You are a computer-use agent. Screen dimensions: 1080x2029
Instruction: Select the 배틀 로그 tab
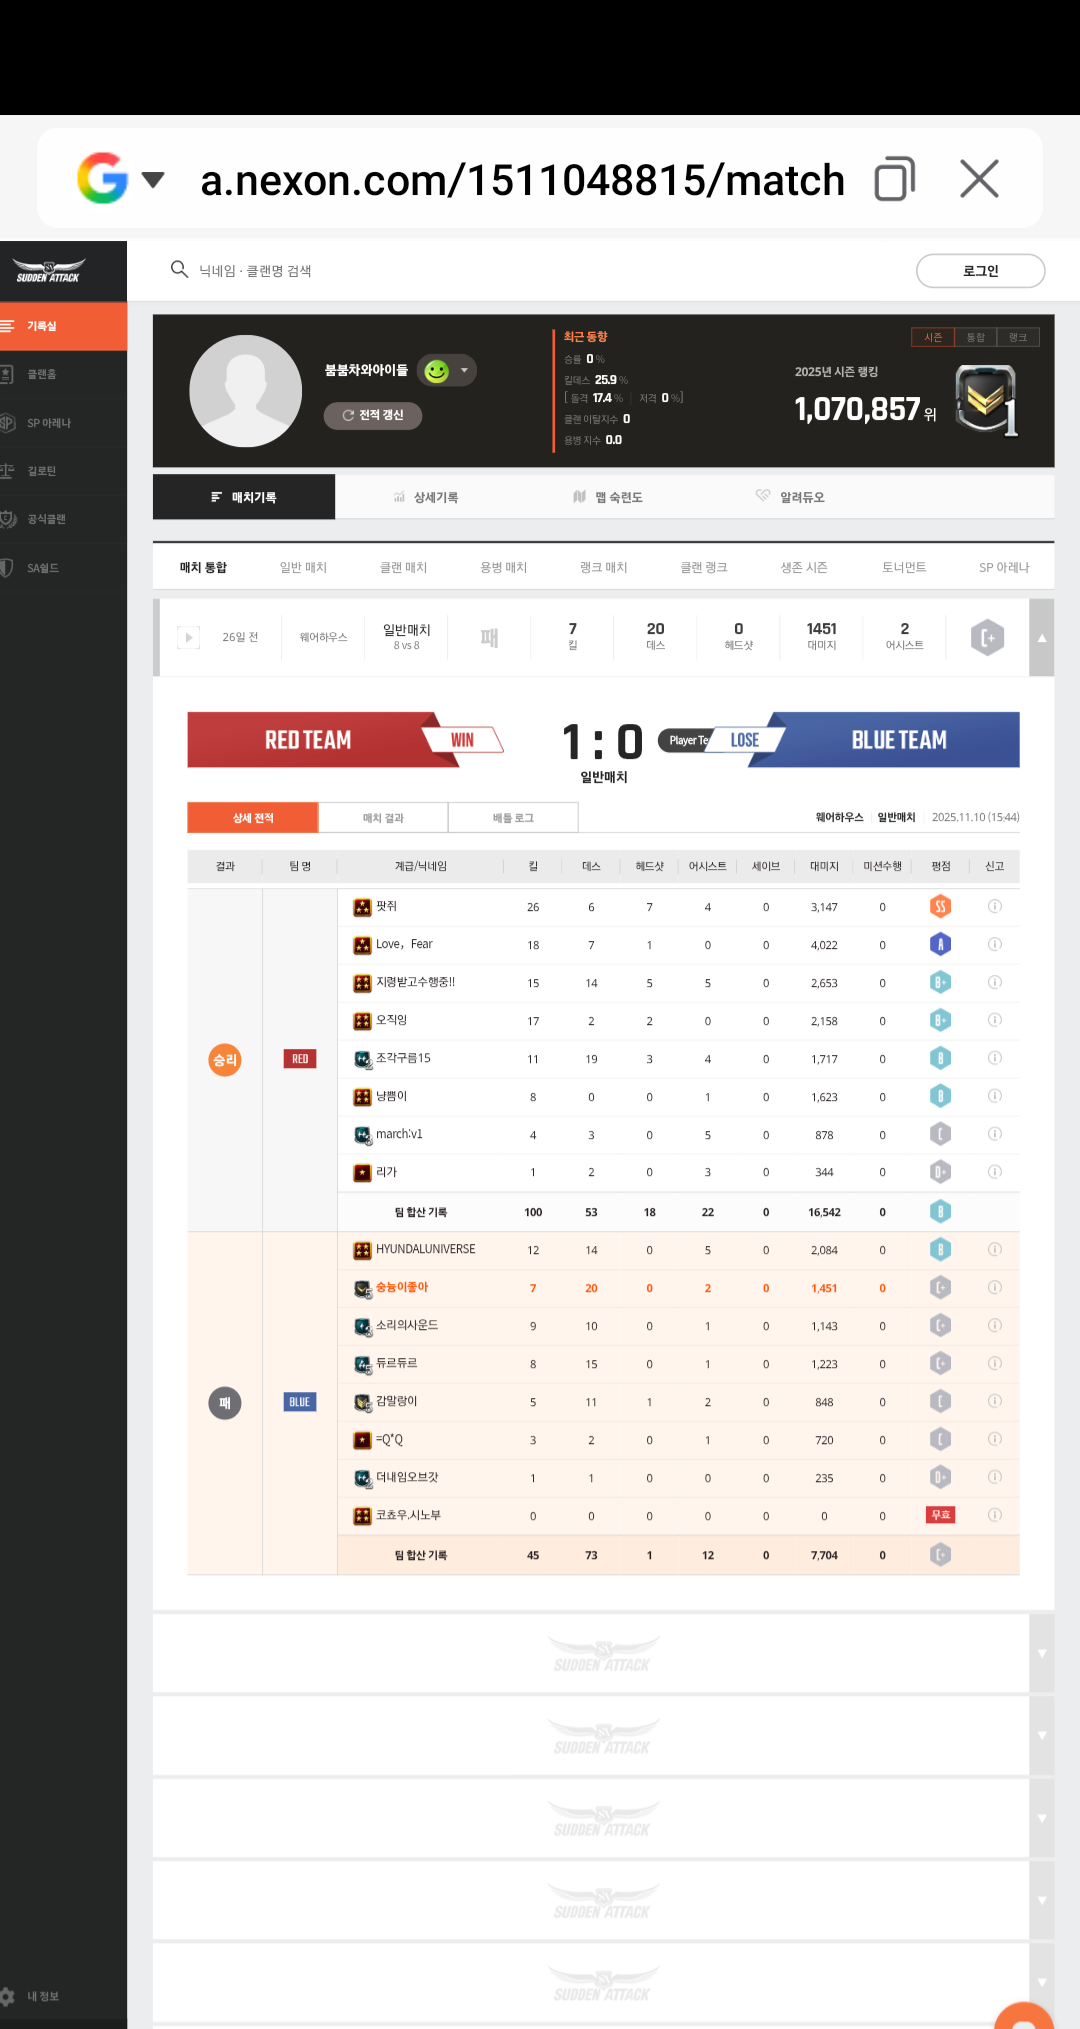tap(513, 818)
